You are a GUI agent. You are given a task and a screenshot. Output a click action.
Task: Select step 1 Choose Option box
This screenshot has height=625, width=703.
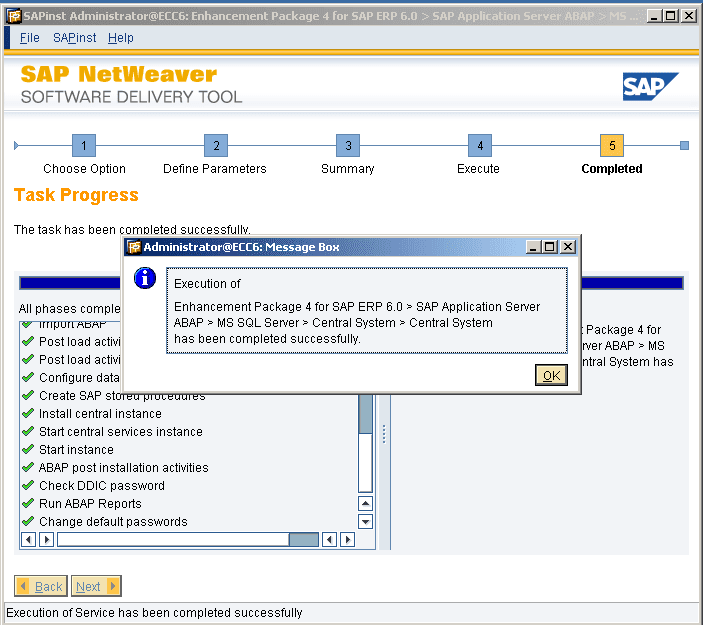tap(84, 145)
